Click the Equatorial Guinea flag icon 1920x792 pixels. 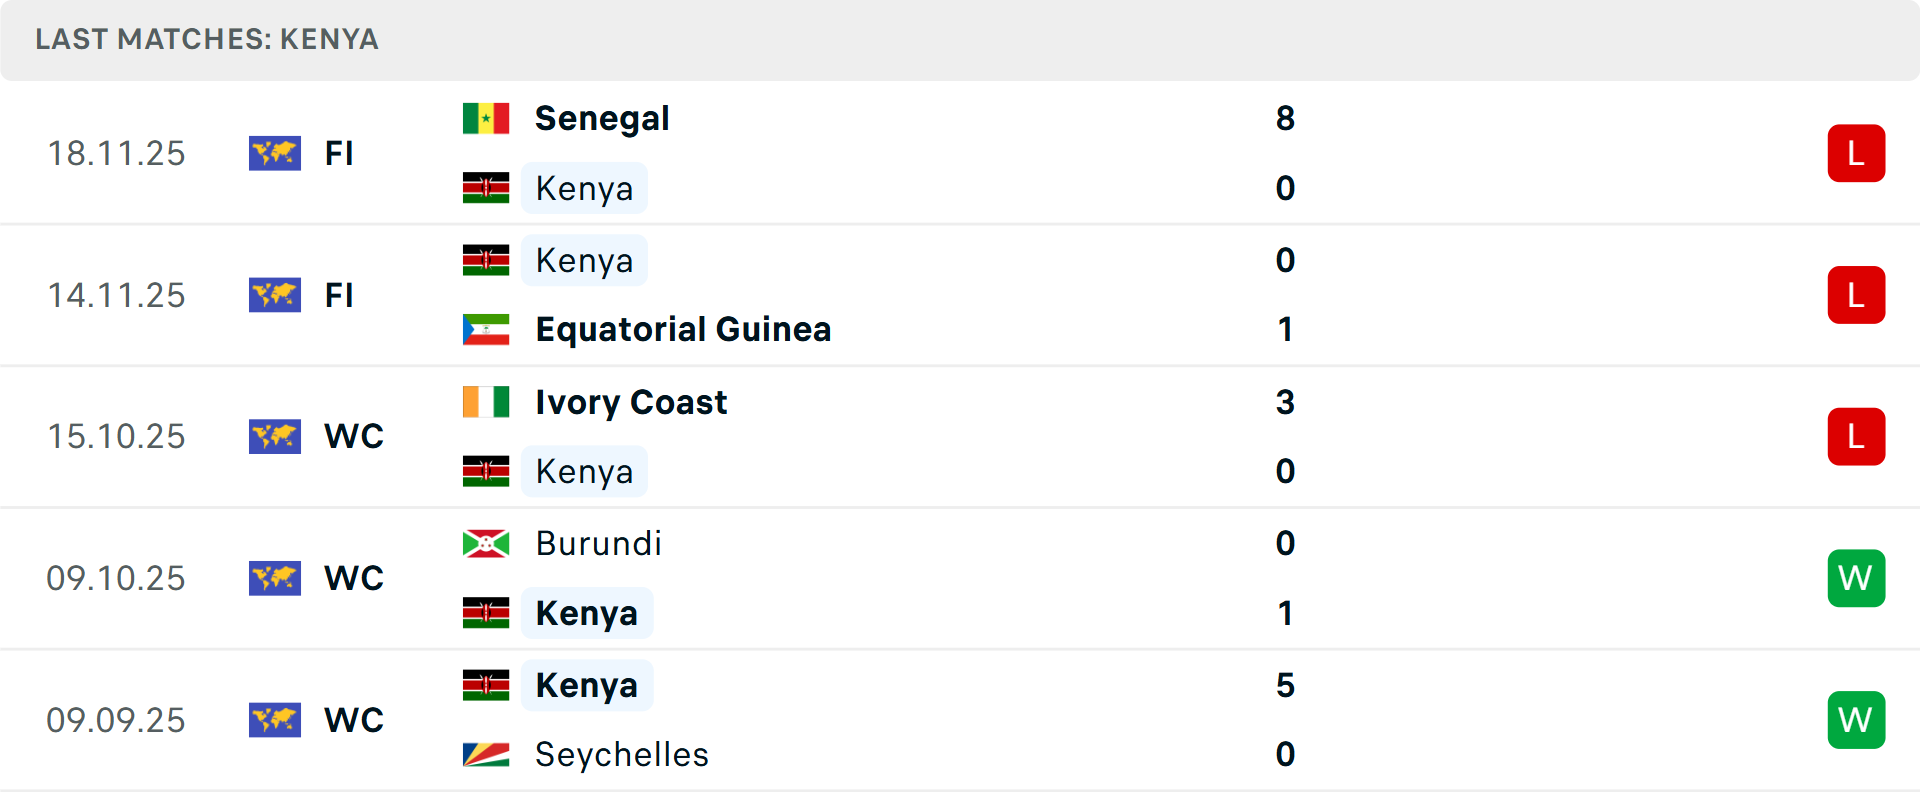[486, 329]
